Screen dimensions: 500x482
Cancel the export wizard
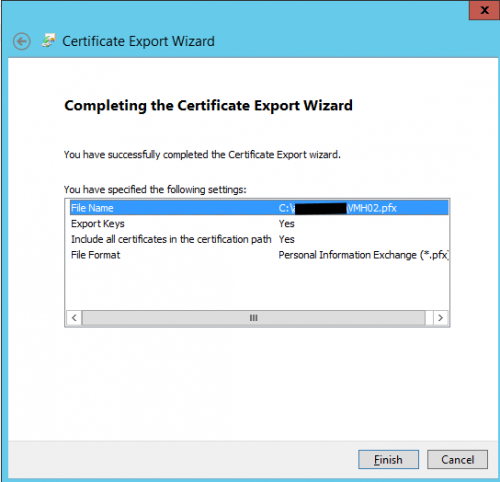(x=457, y=460)
